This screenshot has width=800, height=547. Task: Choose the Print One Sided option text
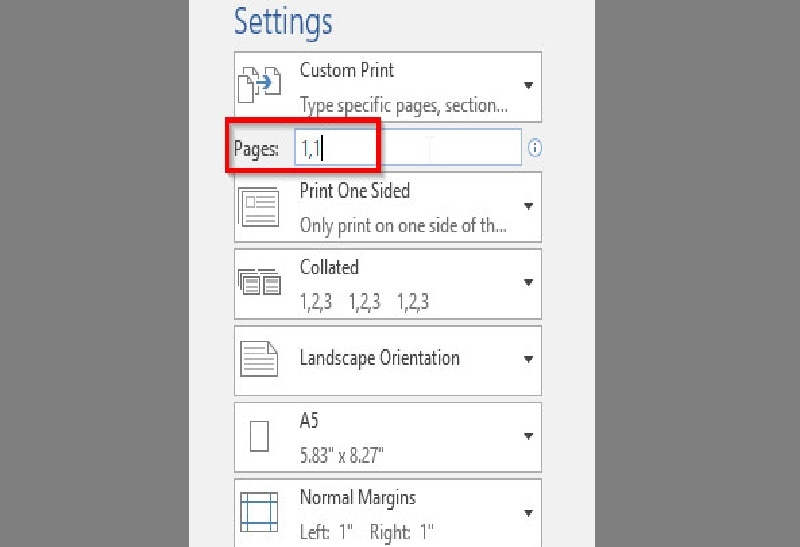pos(355,191)
